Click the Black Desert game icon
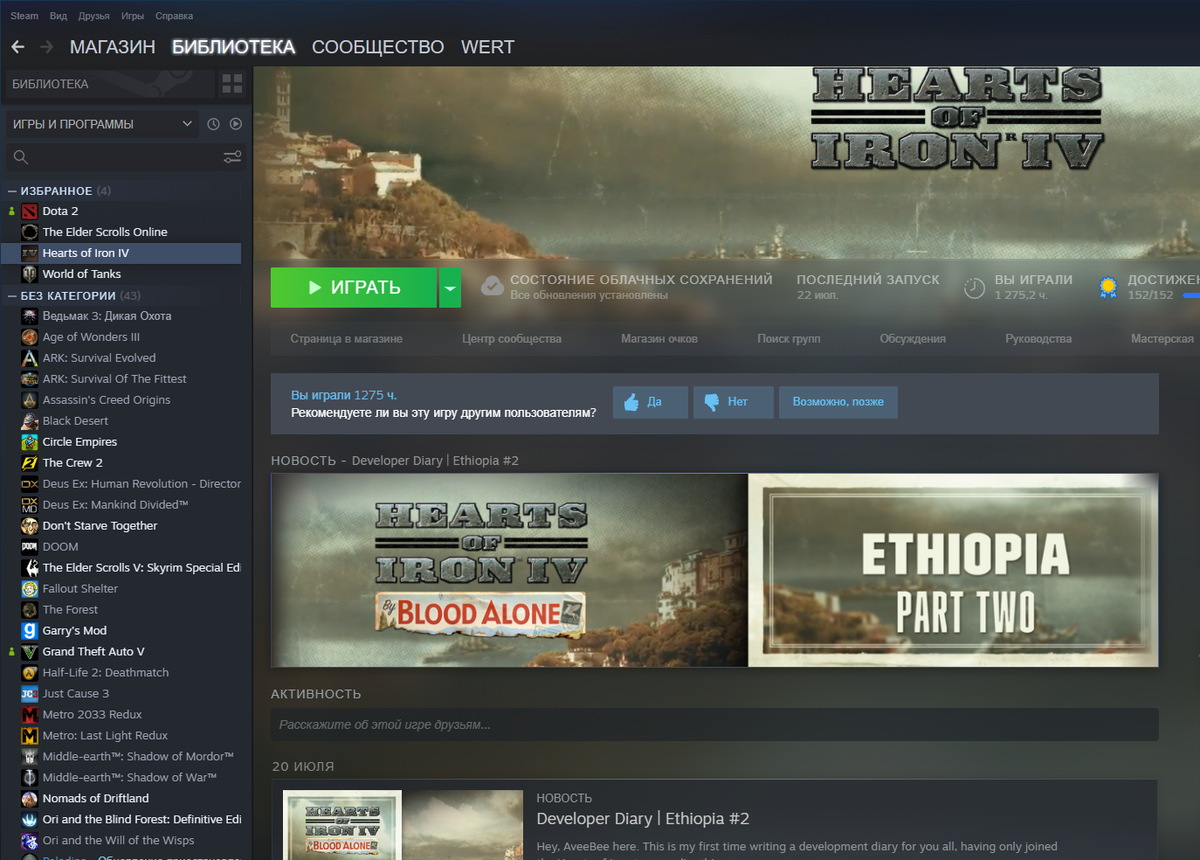 click(x=30, y=421)
